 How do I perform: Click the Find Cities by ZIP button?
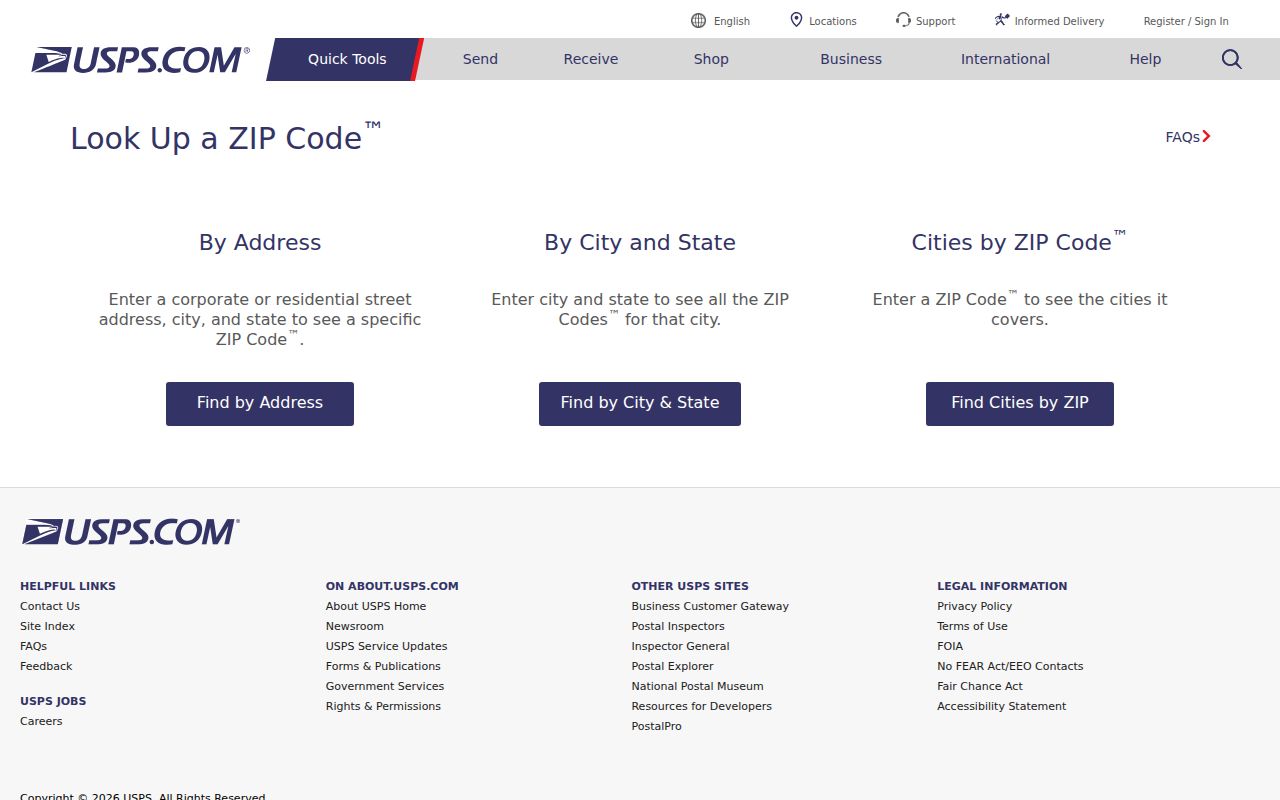coord(1020,404)
